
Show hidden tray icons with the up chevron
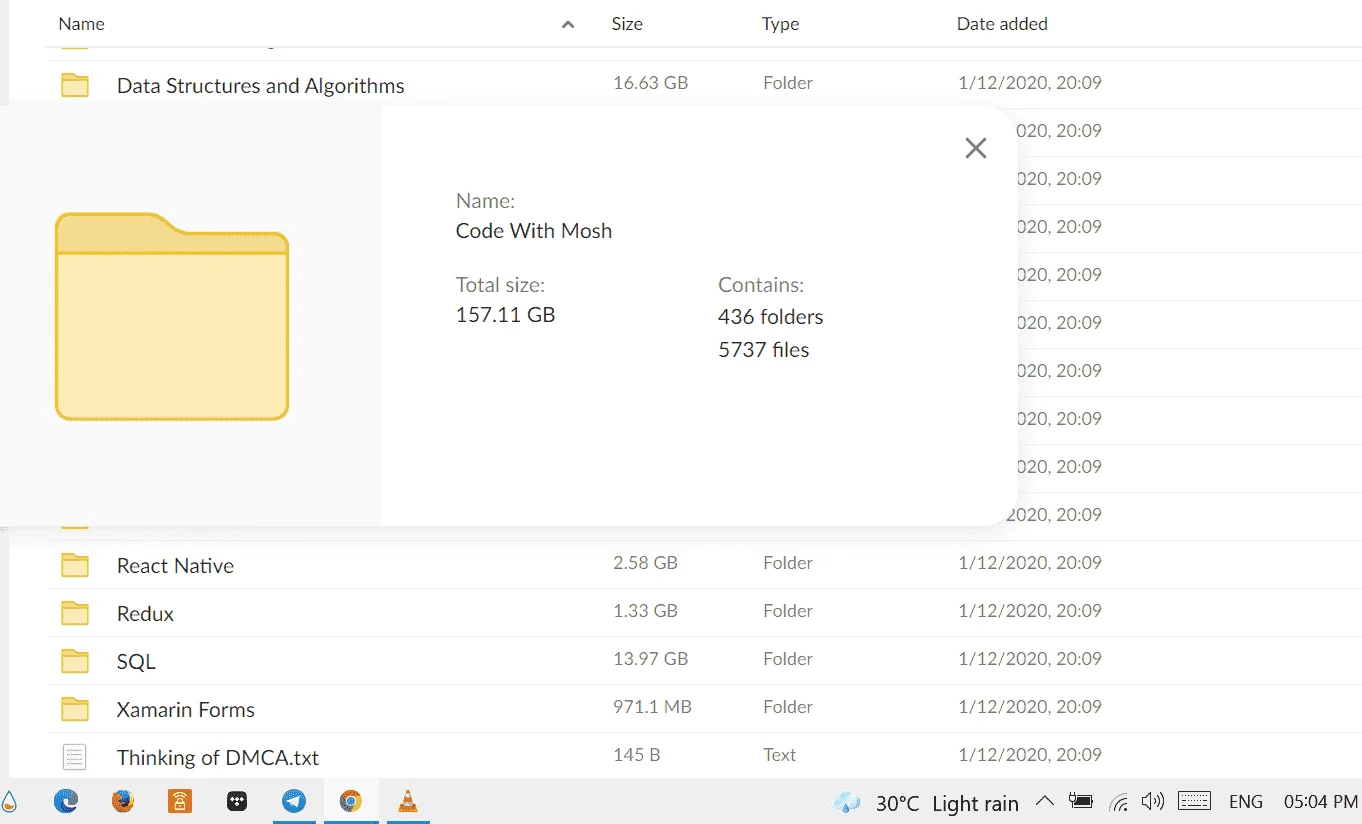click(x=1045, y=802)
